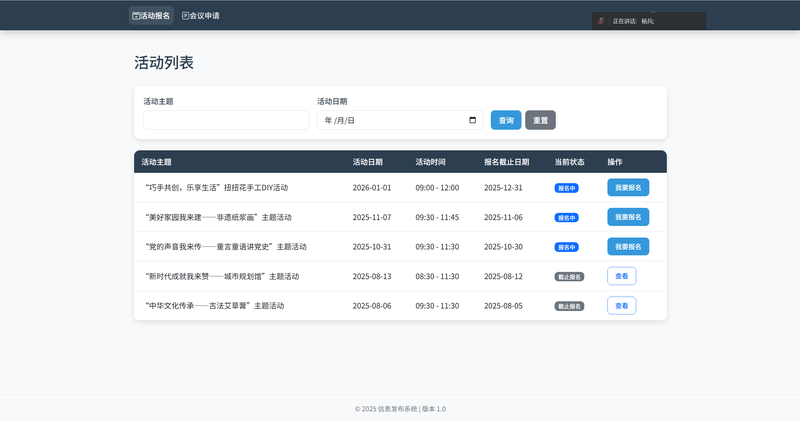Image resolution: width=800 pixels, height=421 pixels.
Task: Click the 活动日期 date input field
Action: [x=390, y=120]
